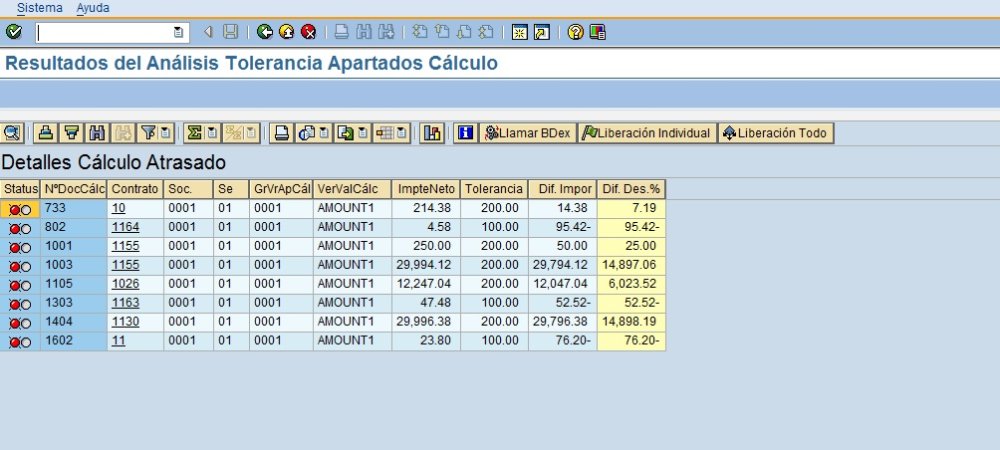Select the VerValCálc column header
The width and height of the screenshot is (1000, 450).
(352, 189)
